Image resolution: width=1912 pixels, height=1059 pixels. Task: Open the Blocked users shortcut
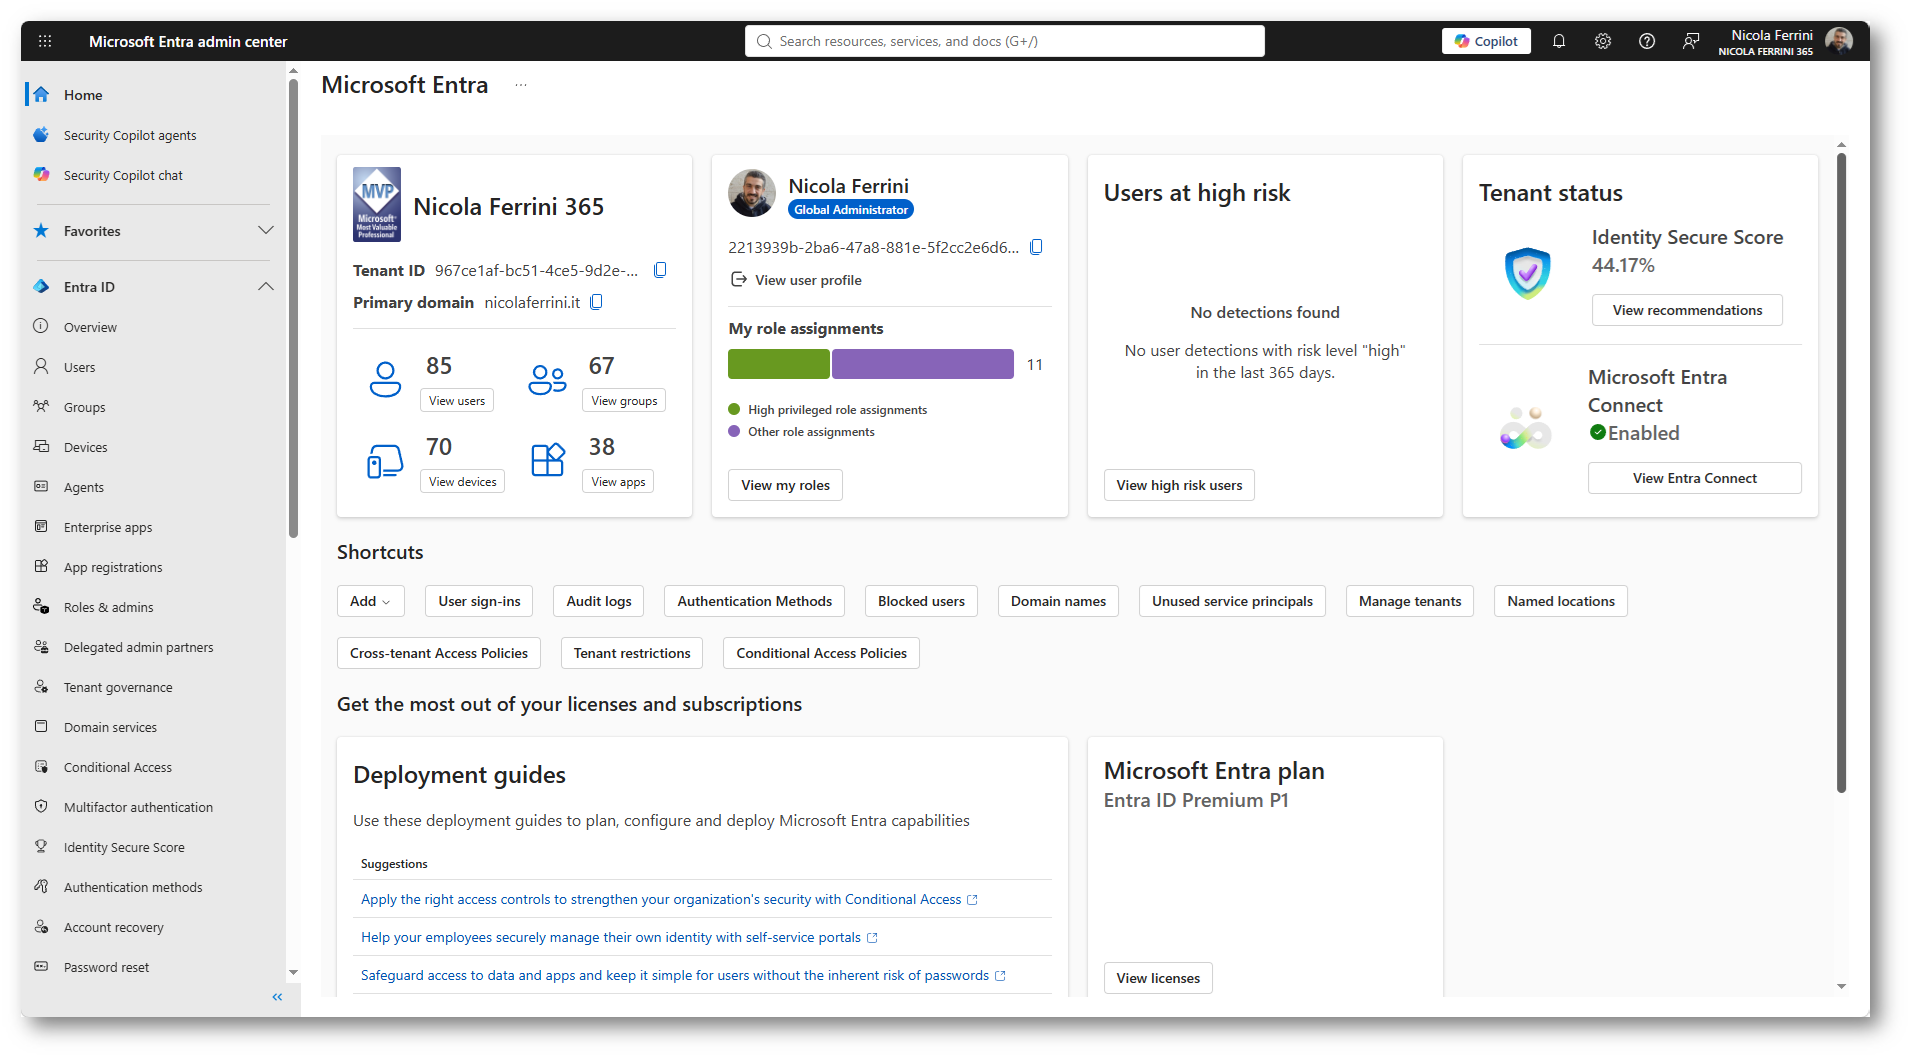tap(921, 601)
